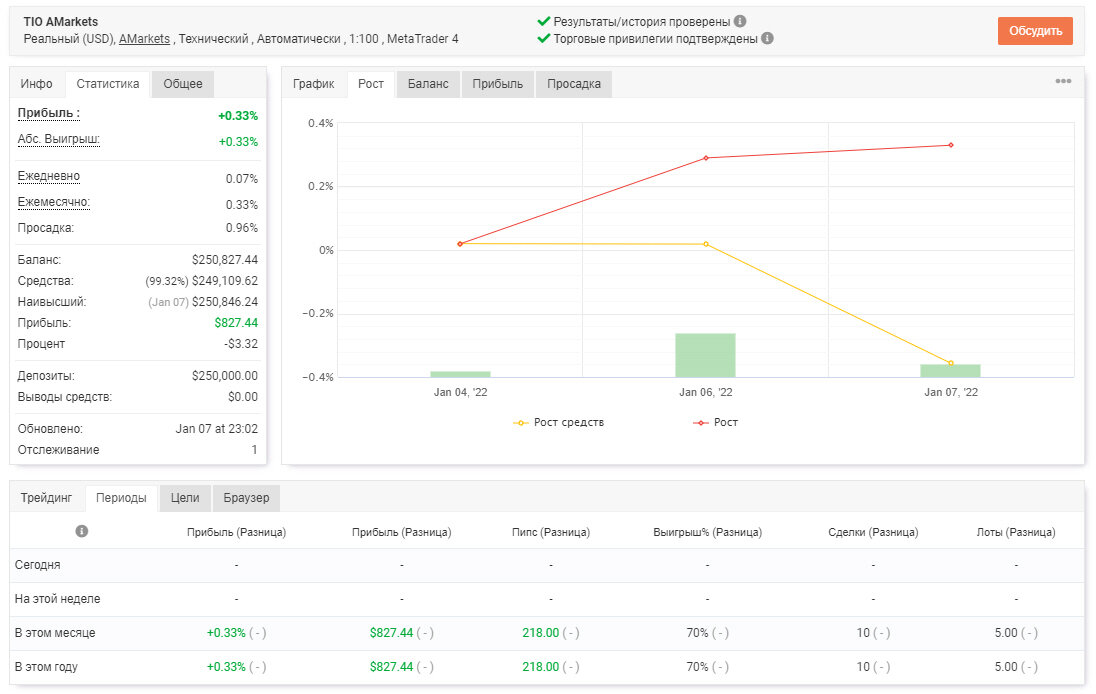Switch to the Инфо tab
1096x694 pixels.
click(36, 84)
